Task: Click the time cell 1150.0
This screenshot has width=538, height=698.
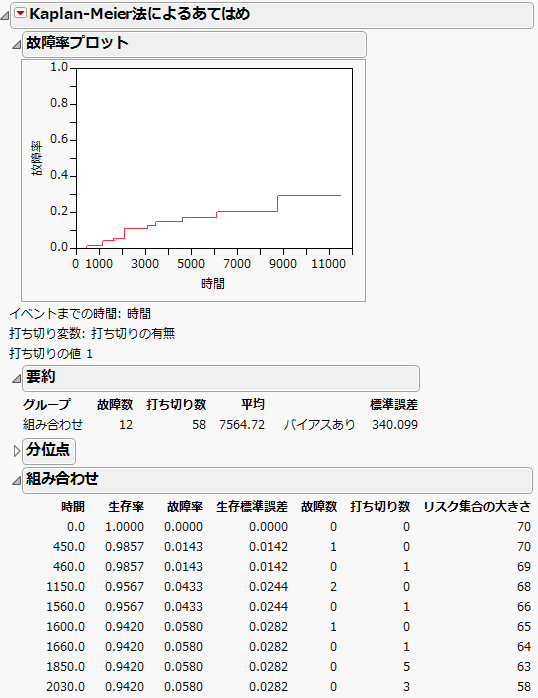Action: pyautogui.click(x=65, y=586)
